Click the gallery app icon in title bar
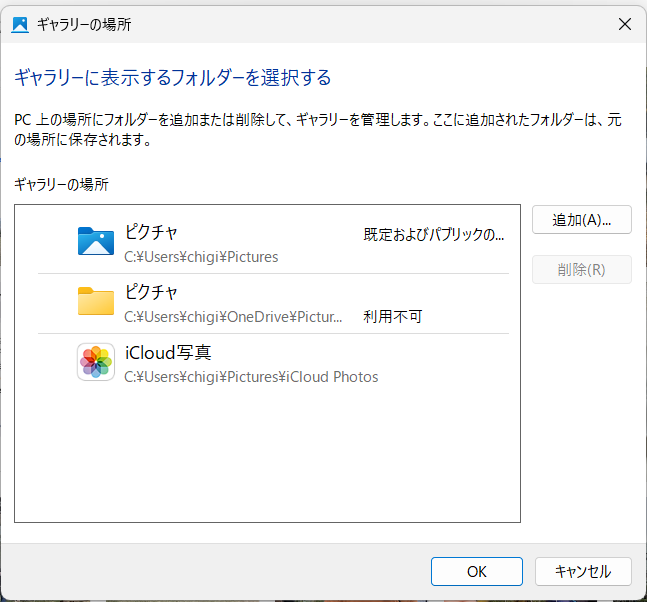Viewport: 647px width, 602px height. 20,24
